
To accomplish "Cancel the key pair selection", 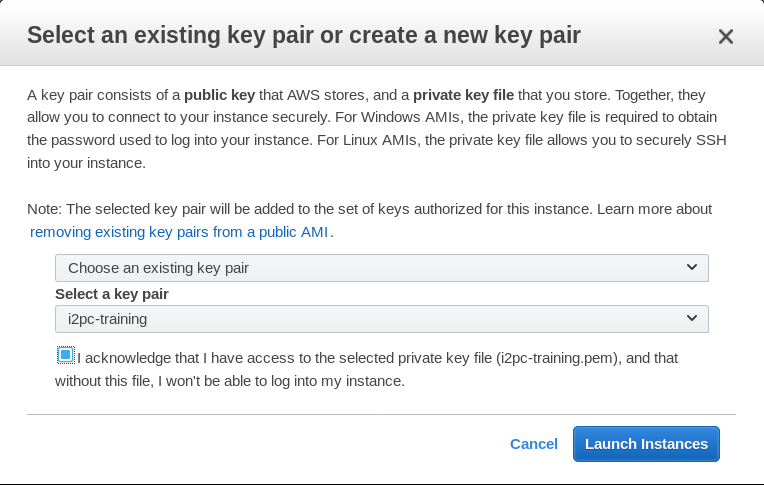I will click(534, 444).
